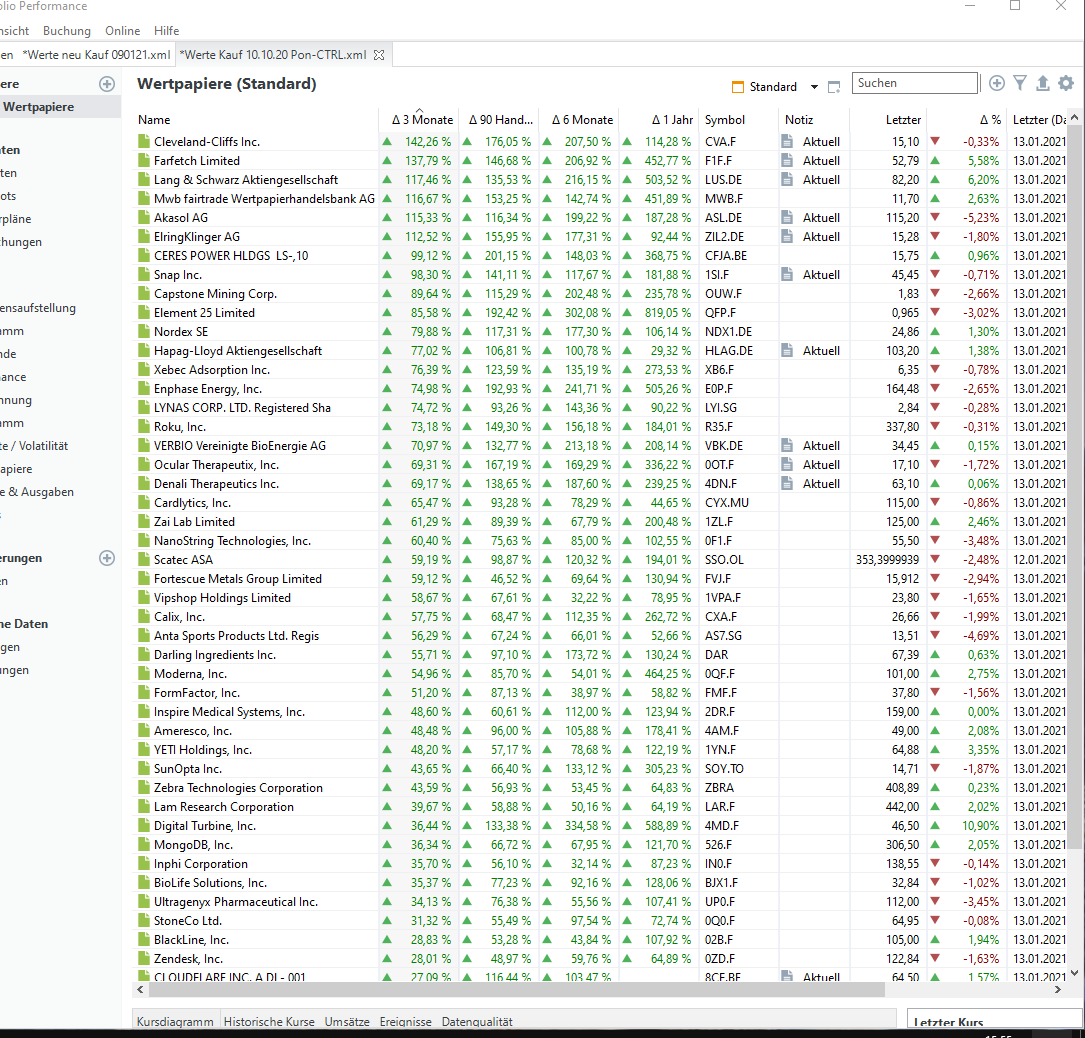Image resolution: width=1085 pixels, height=1038 pixels.
Task: Select the Fortescue Metals Group Limited row
Action: [600, 579]
